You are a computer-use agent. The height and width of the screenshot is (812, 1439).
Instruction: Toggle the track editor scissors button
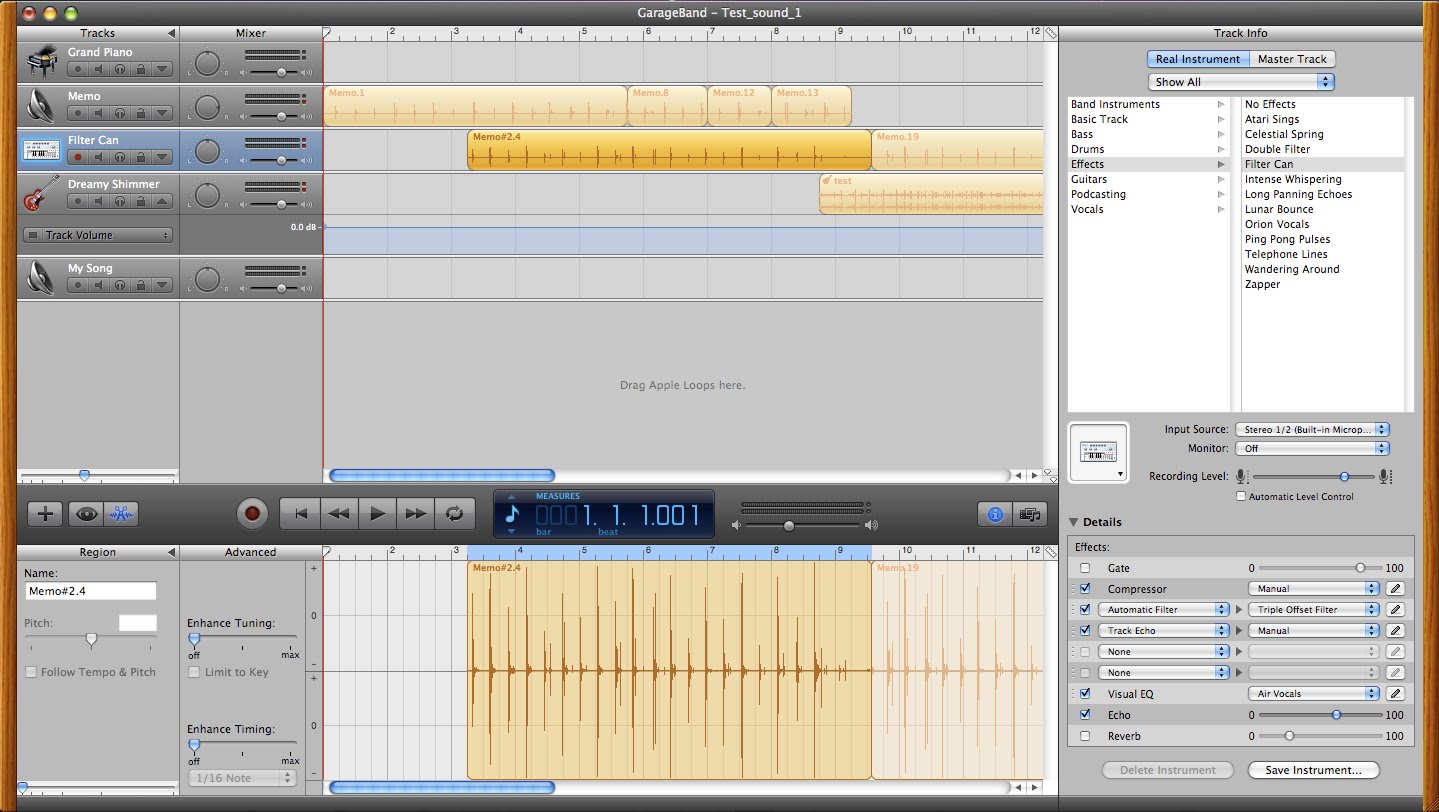(122, 514)
